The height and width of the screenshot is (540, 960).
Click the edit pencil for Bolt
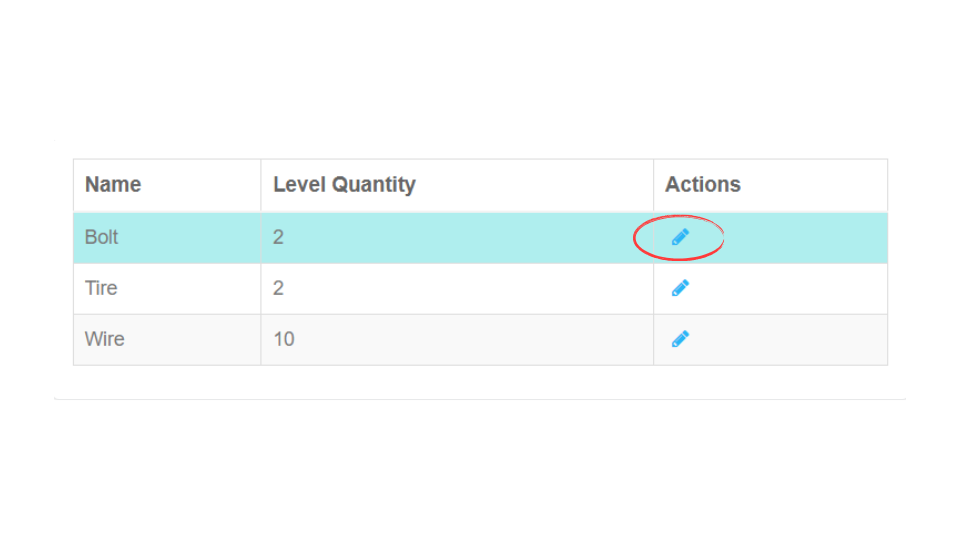click(x=680, y=237)
